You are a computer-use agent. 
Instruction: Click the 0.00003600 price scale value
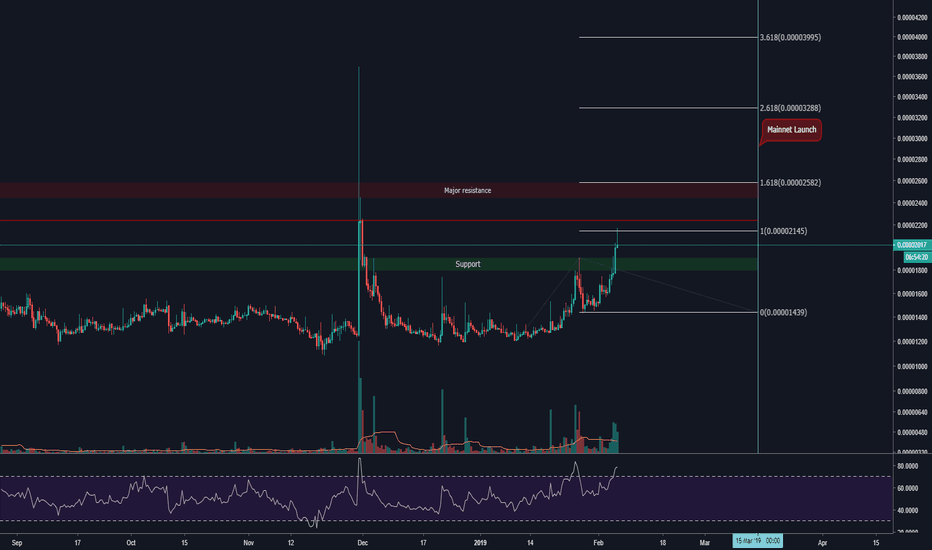coord(913,77)
